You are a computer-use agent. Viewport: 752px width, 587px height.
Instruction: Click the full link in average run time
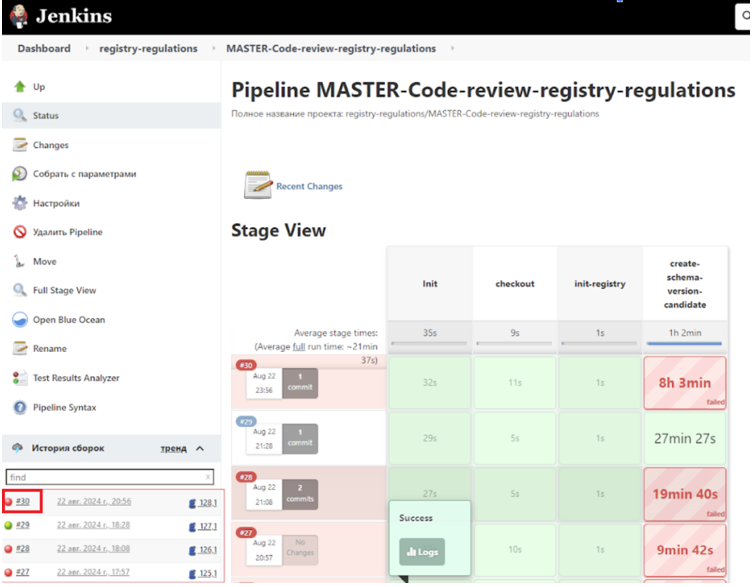tap(299, 347)
